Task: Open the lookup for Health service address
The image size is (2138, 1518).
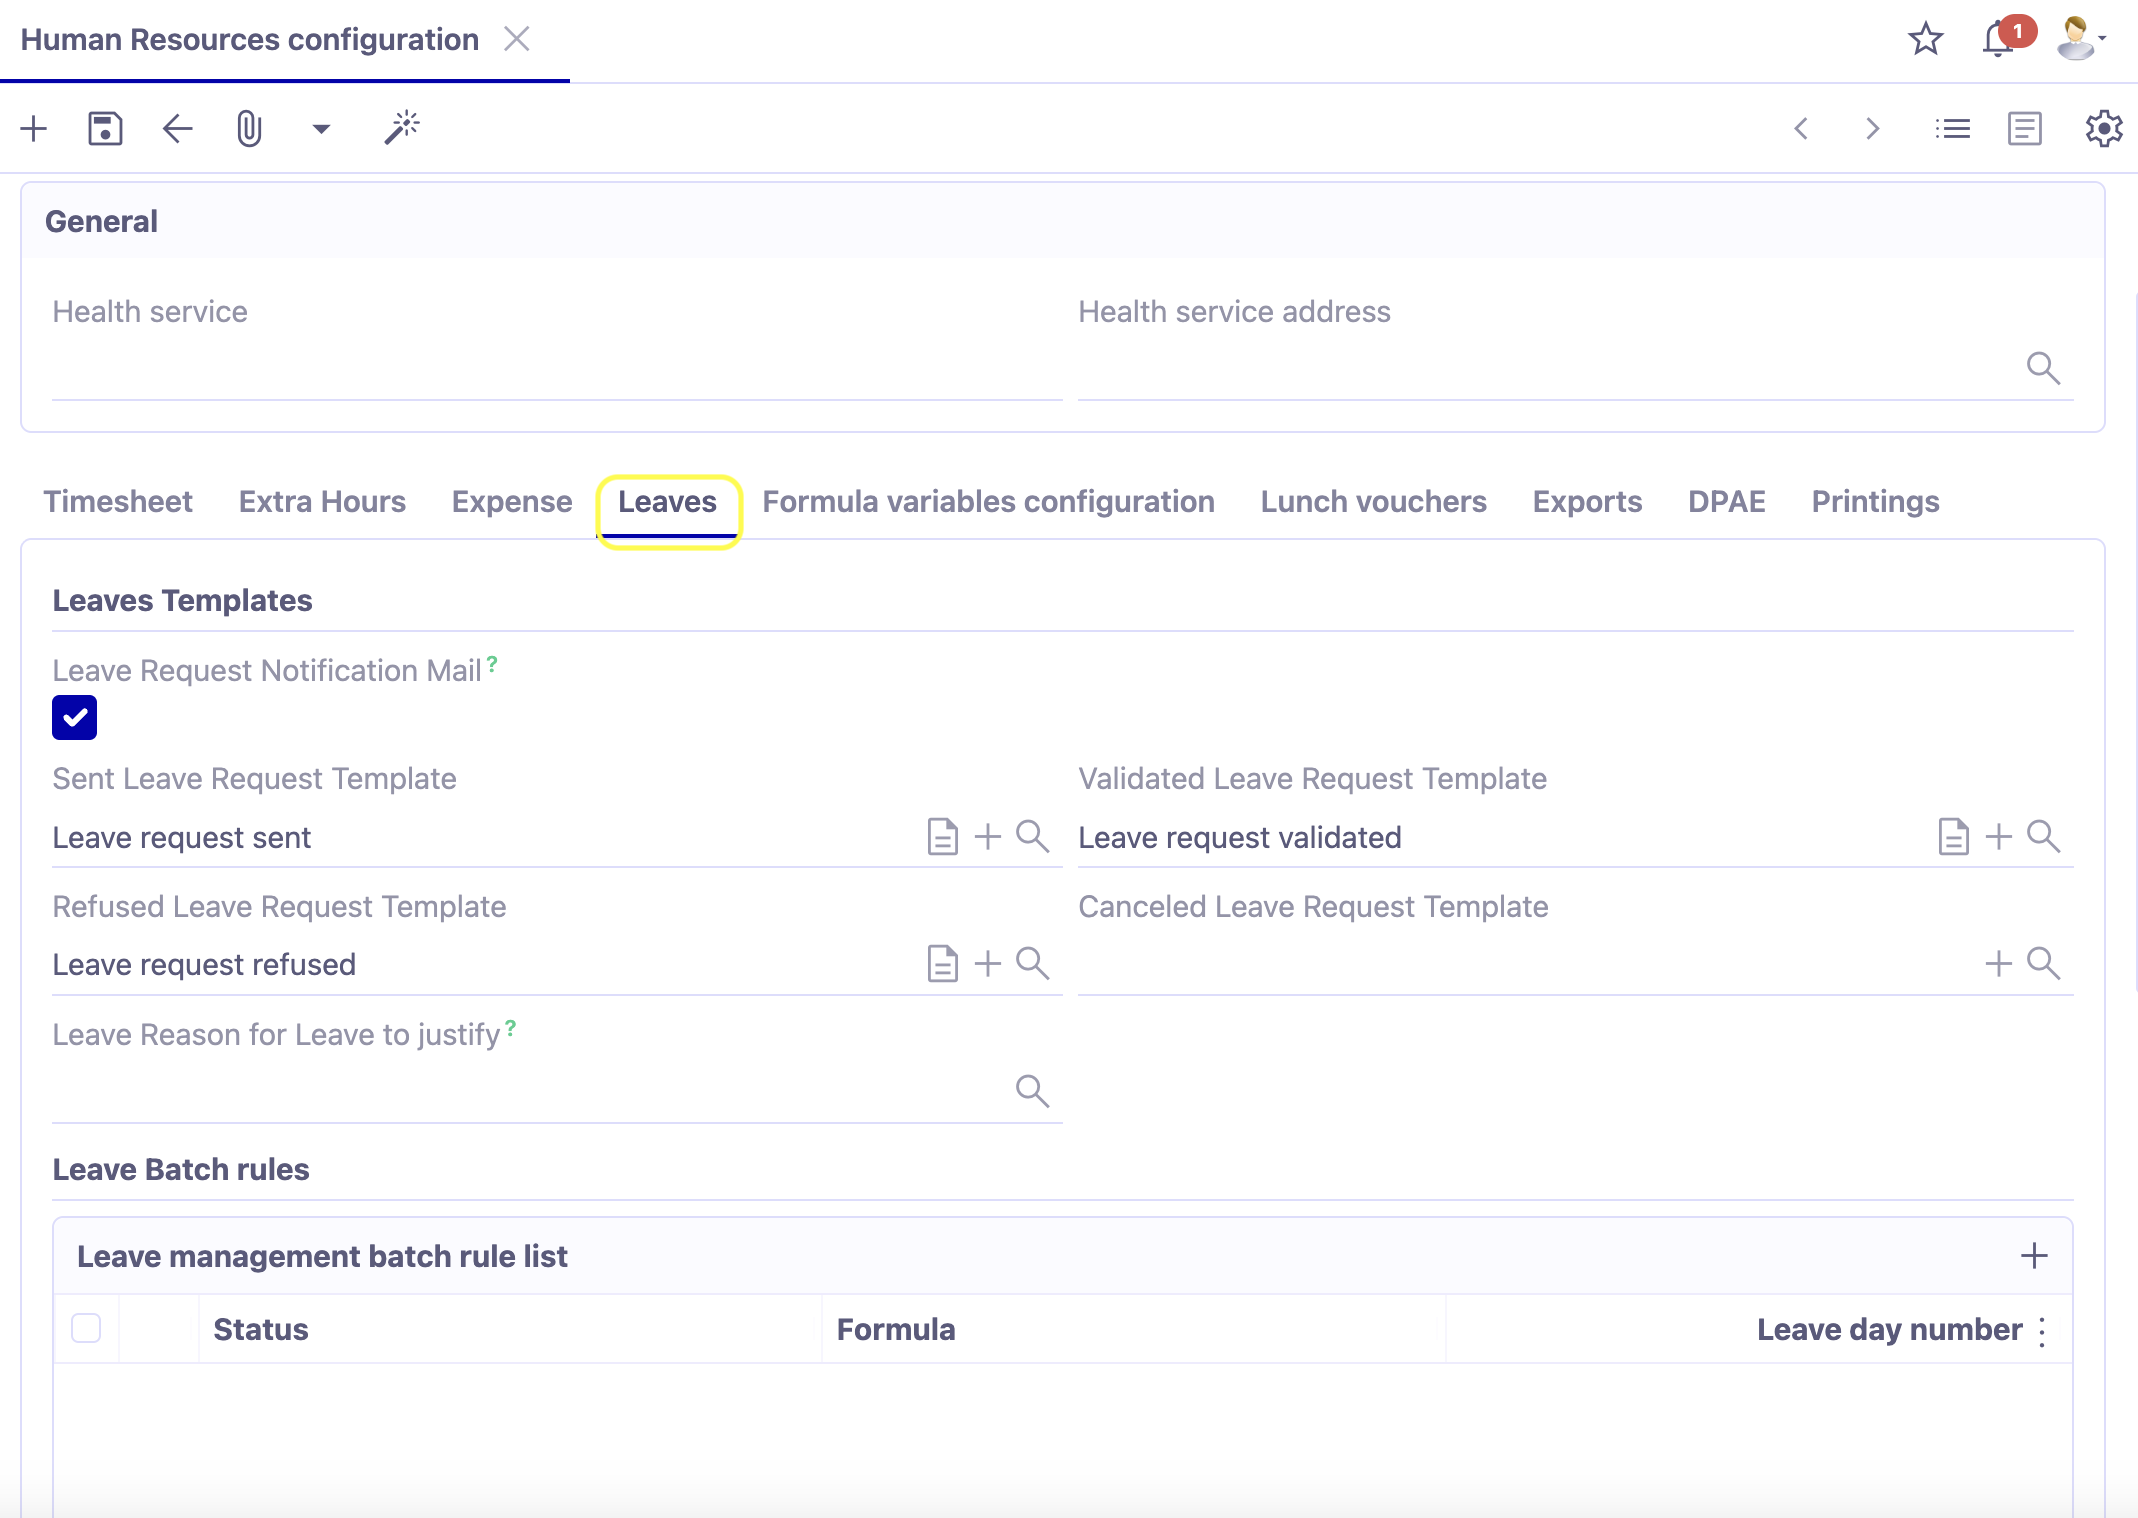Action: (x=2044, y=367)
